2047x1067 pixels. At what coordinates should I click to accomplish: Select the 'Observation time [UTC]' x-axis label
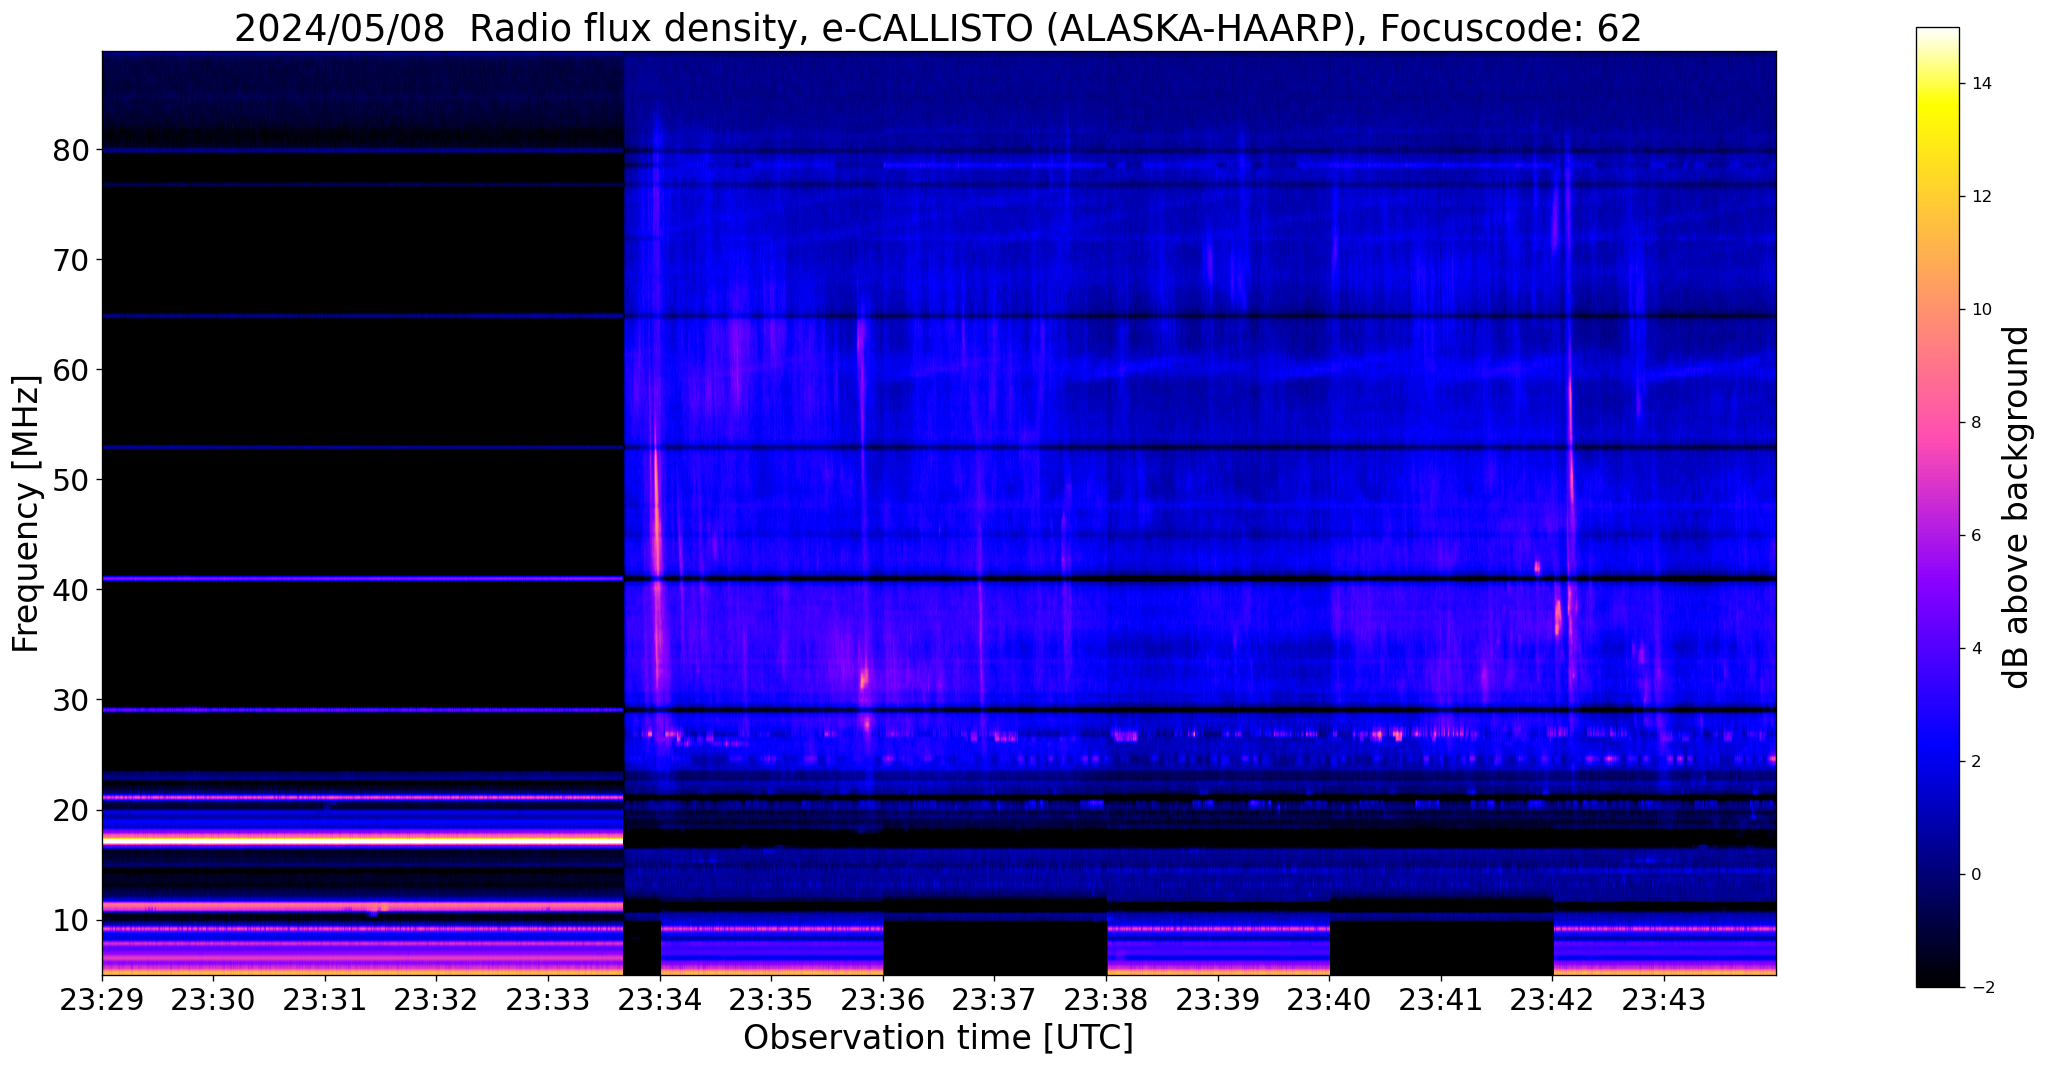(x=938, y=1038)
